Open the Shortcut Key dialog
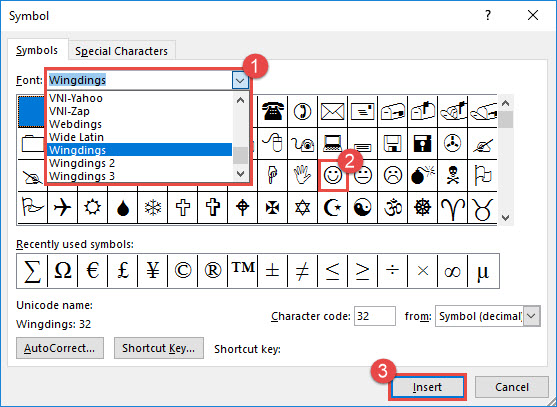The image size is (557, 407). click(158, 348)
